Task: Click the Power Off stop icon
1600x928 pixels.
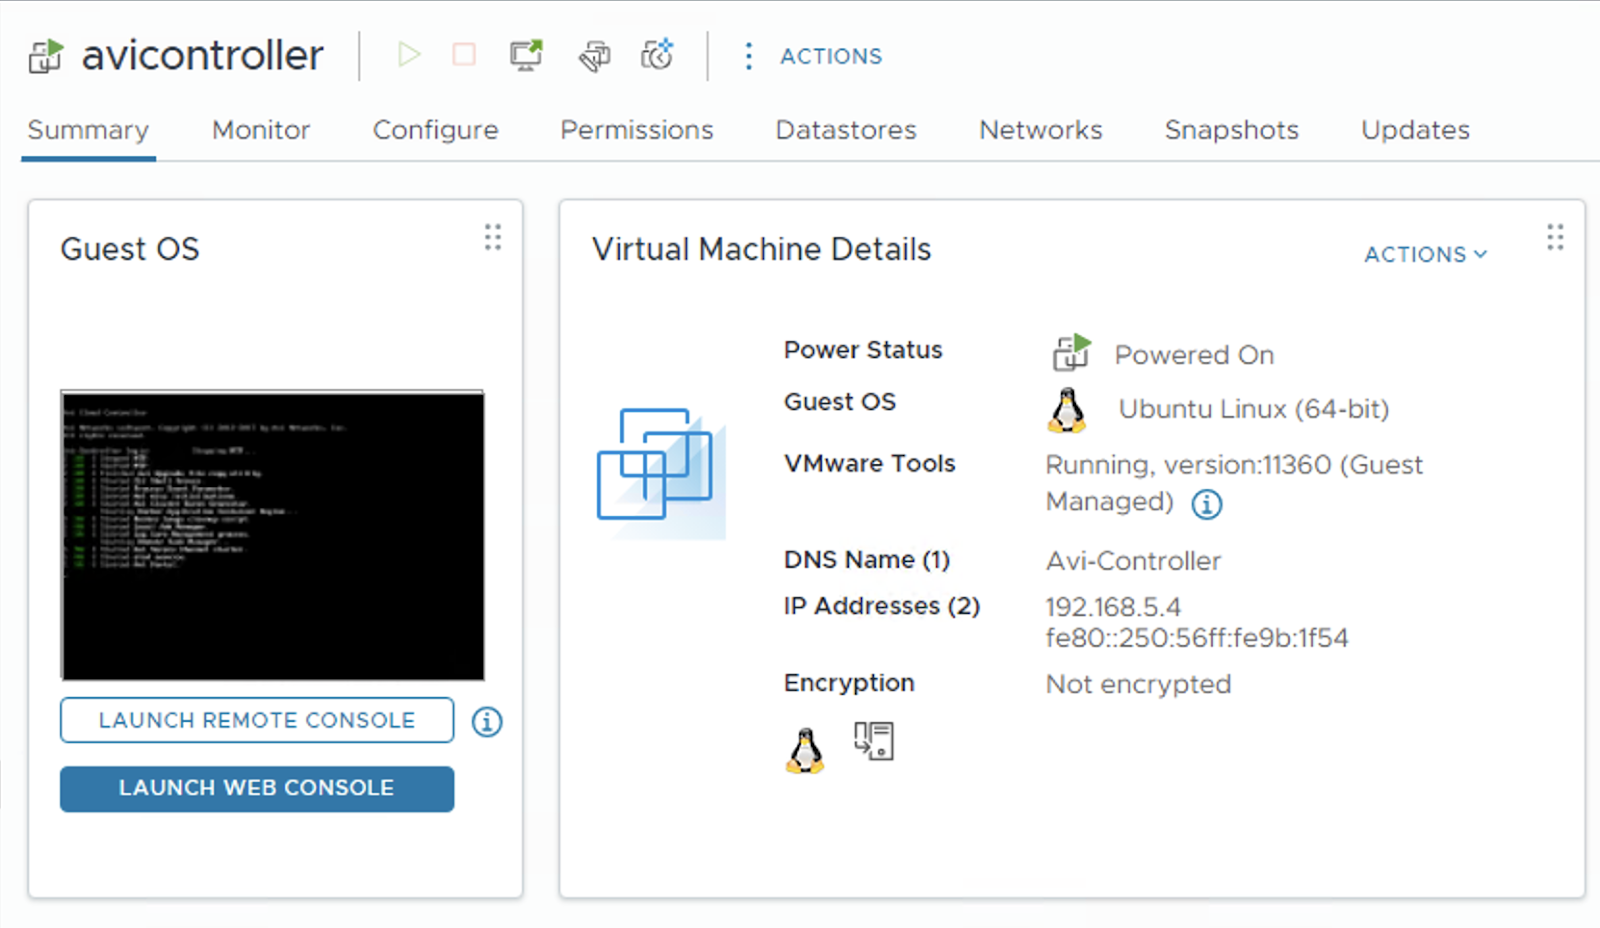Action: click(x=464, y=54)
